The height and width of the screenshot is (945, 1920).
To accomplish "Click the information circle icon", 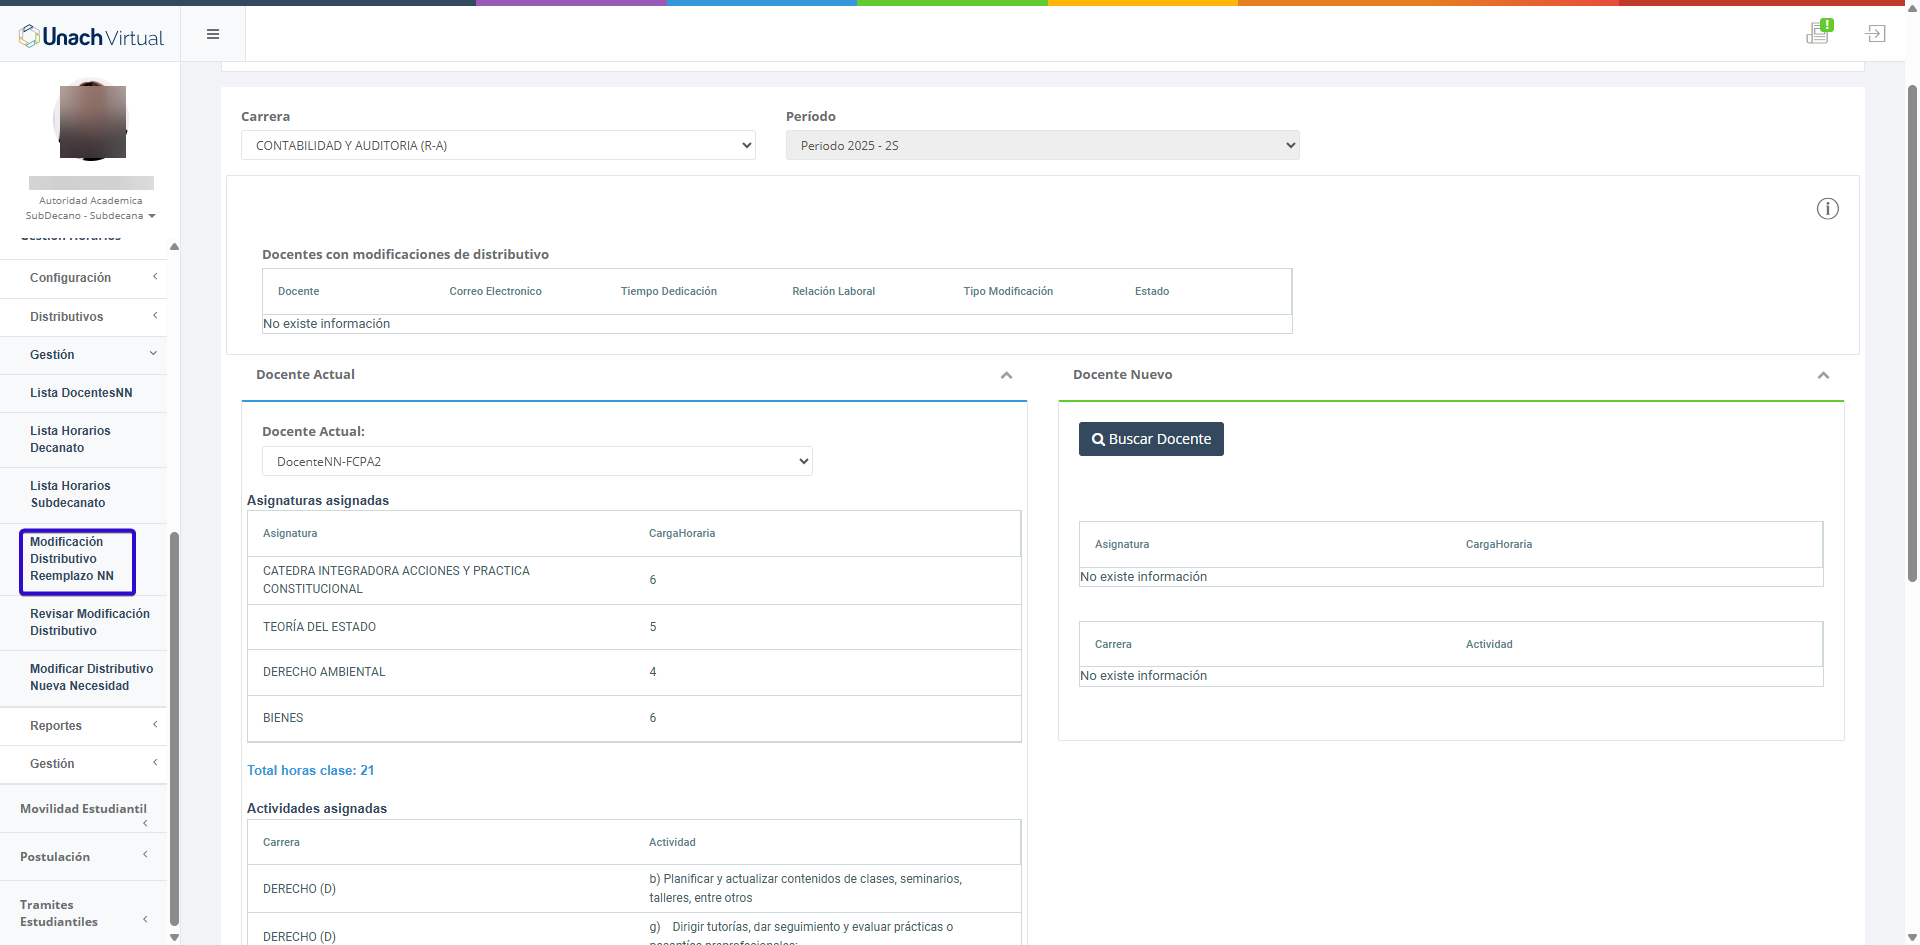I will [x=1827, y=209].
